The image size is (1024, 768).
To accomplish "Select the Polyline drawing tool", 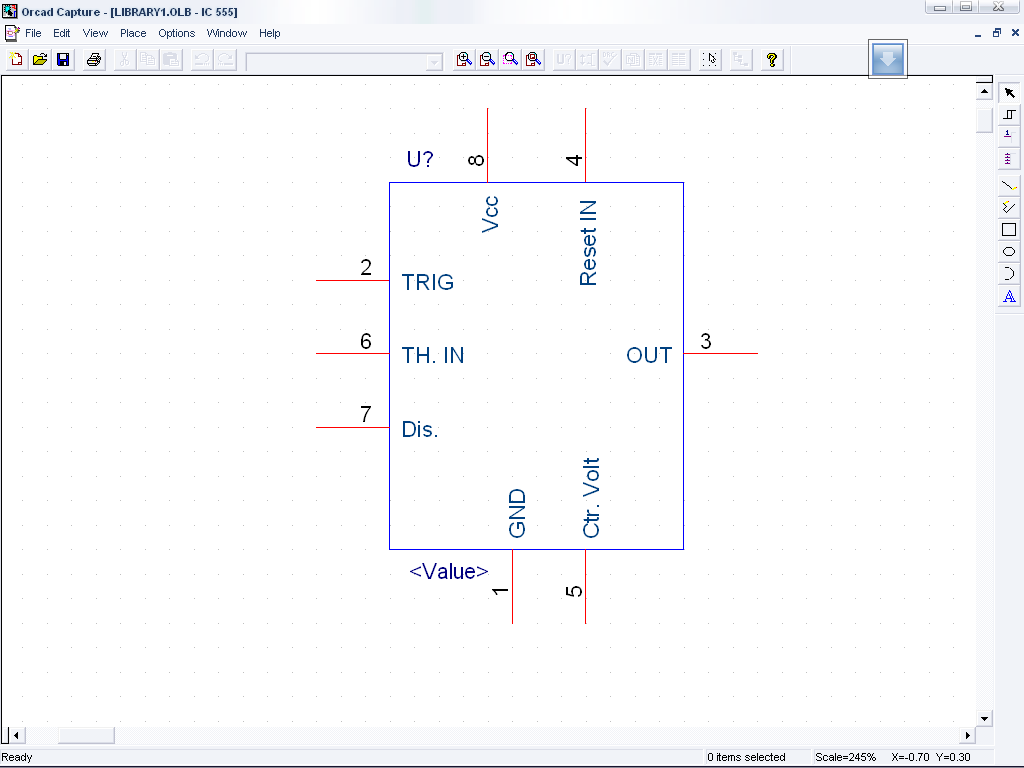I will [1009, 207].
